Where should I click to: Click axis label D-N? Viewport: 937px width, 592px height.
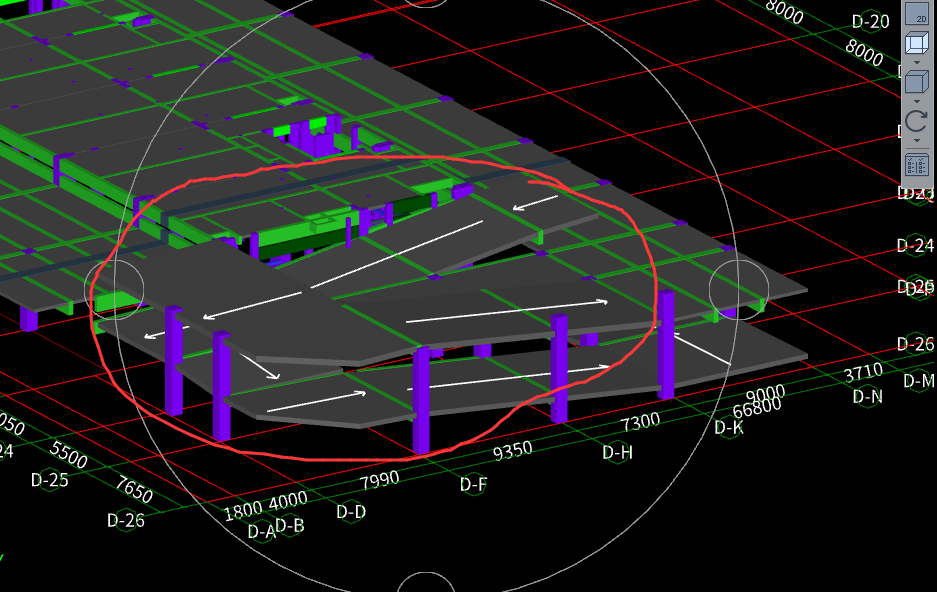click(867, 397)
